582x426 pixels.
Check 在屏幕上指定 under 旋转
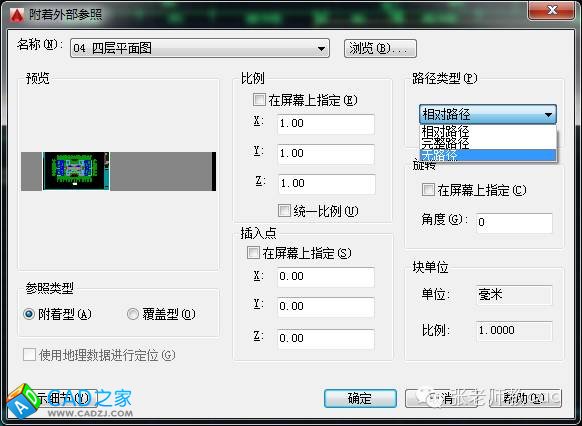pos(428,190)
